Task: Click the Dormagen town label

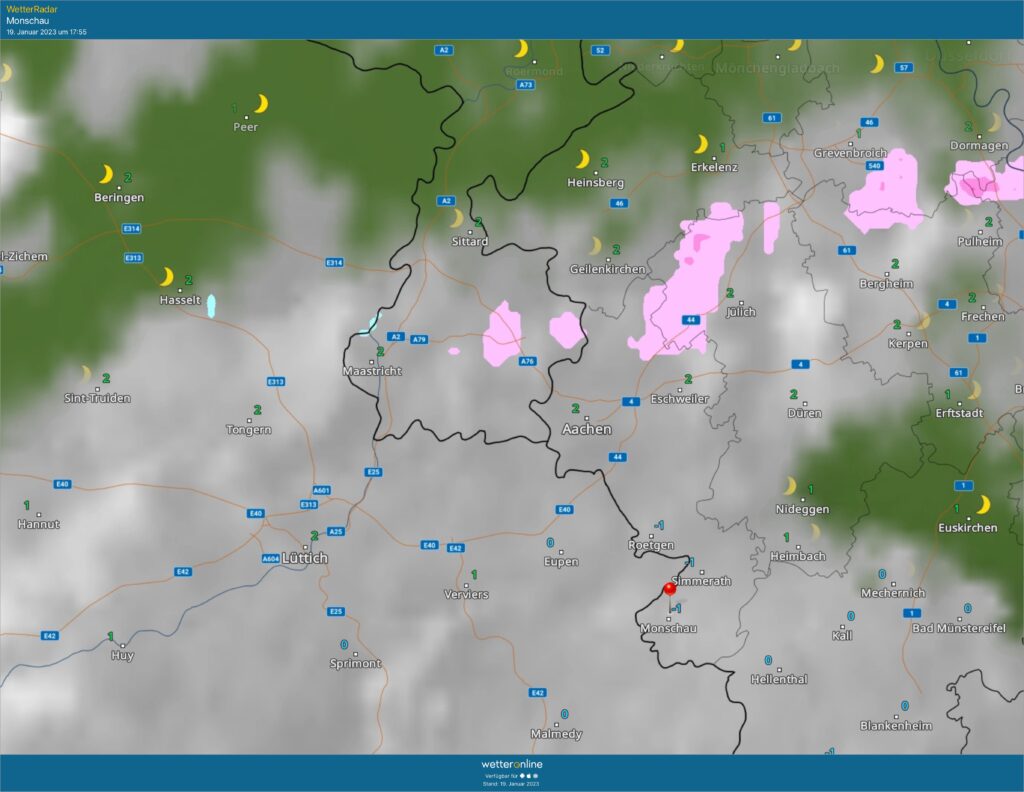Action: point(979,146)
